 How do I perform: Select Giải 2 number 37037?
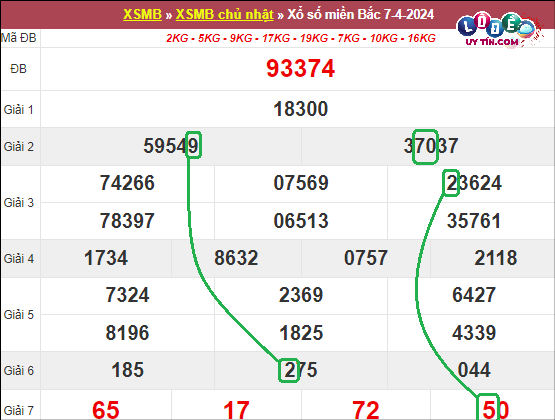(431, 146)
